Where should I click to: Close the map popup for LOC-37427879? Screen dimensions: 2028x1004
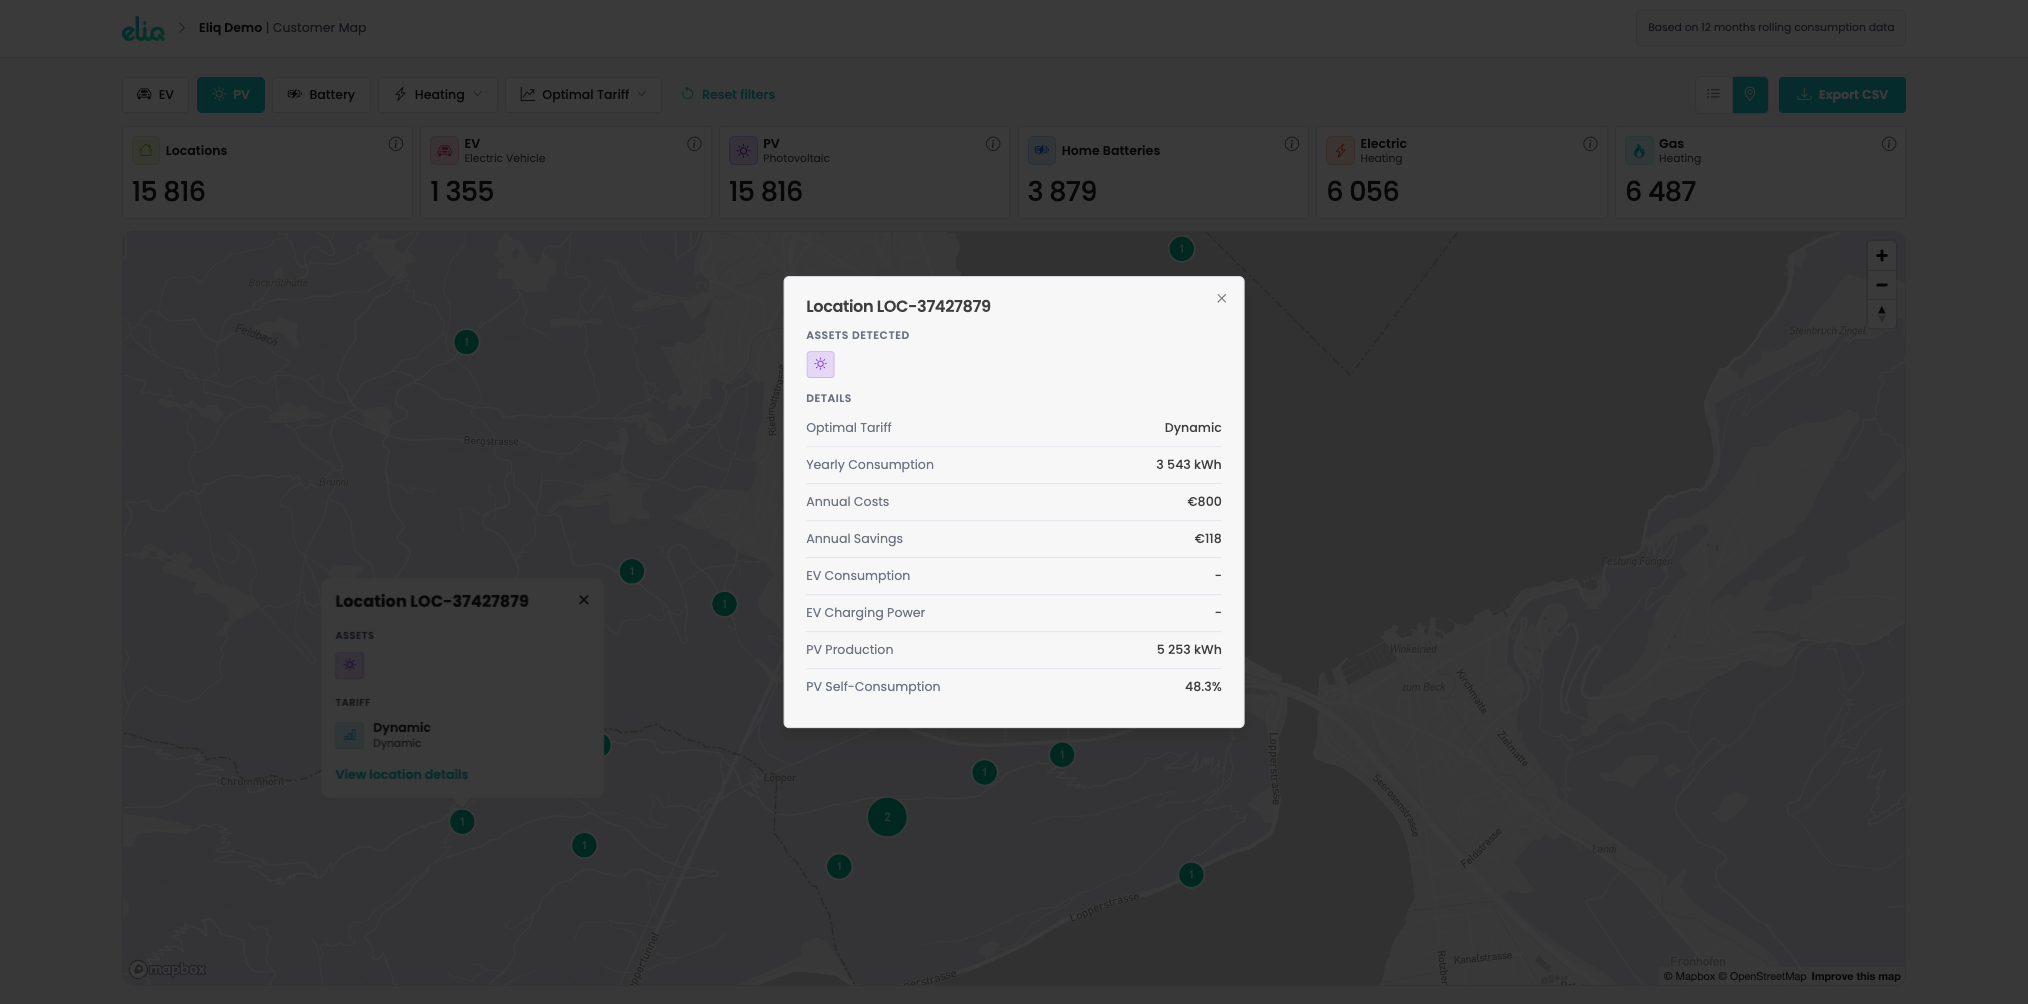click(584, 600)
